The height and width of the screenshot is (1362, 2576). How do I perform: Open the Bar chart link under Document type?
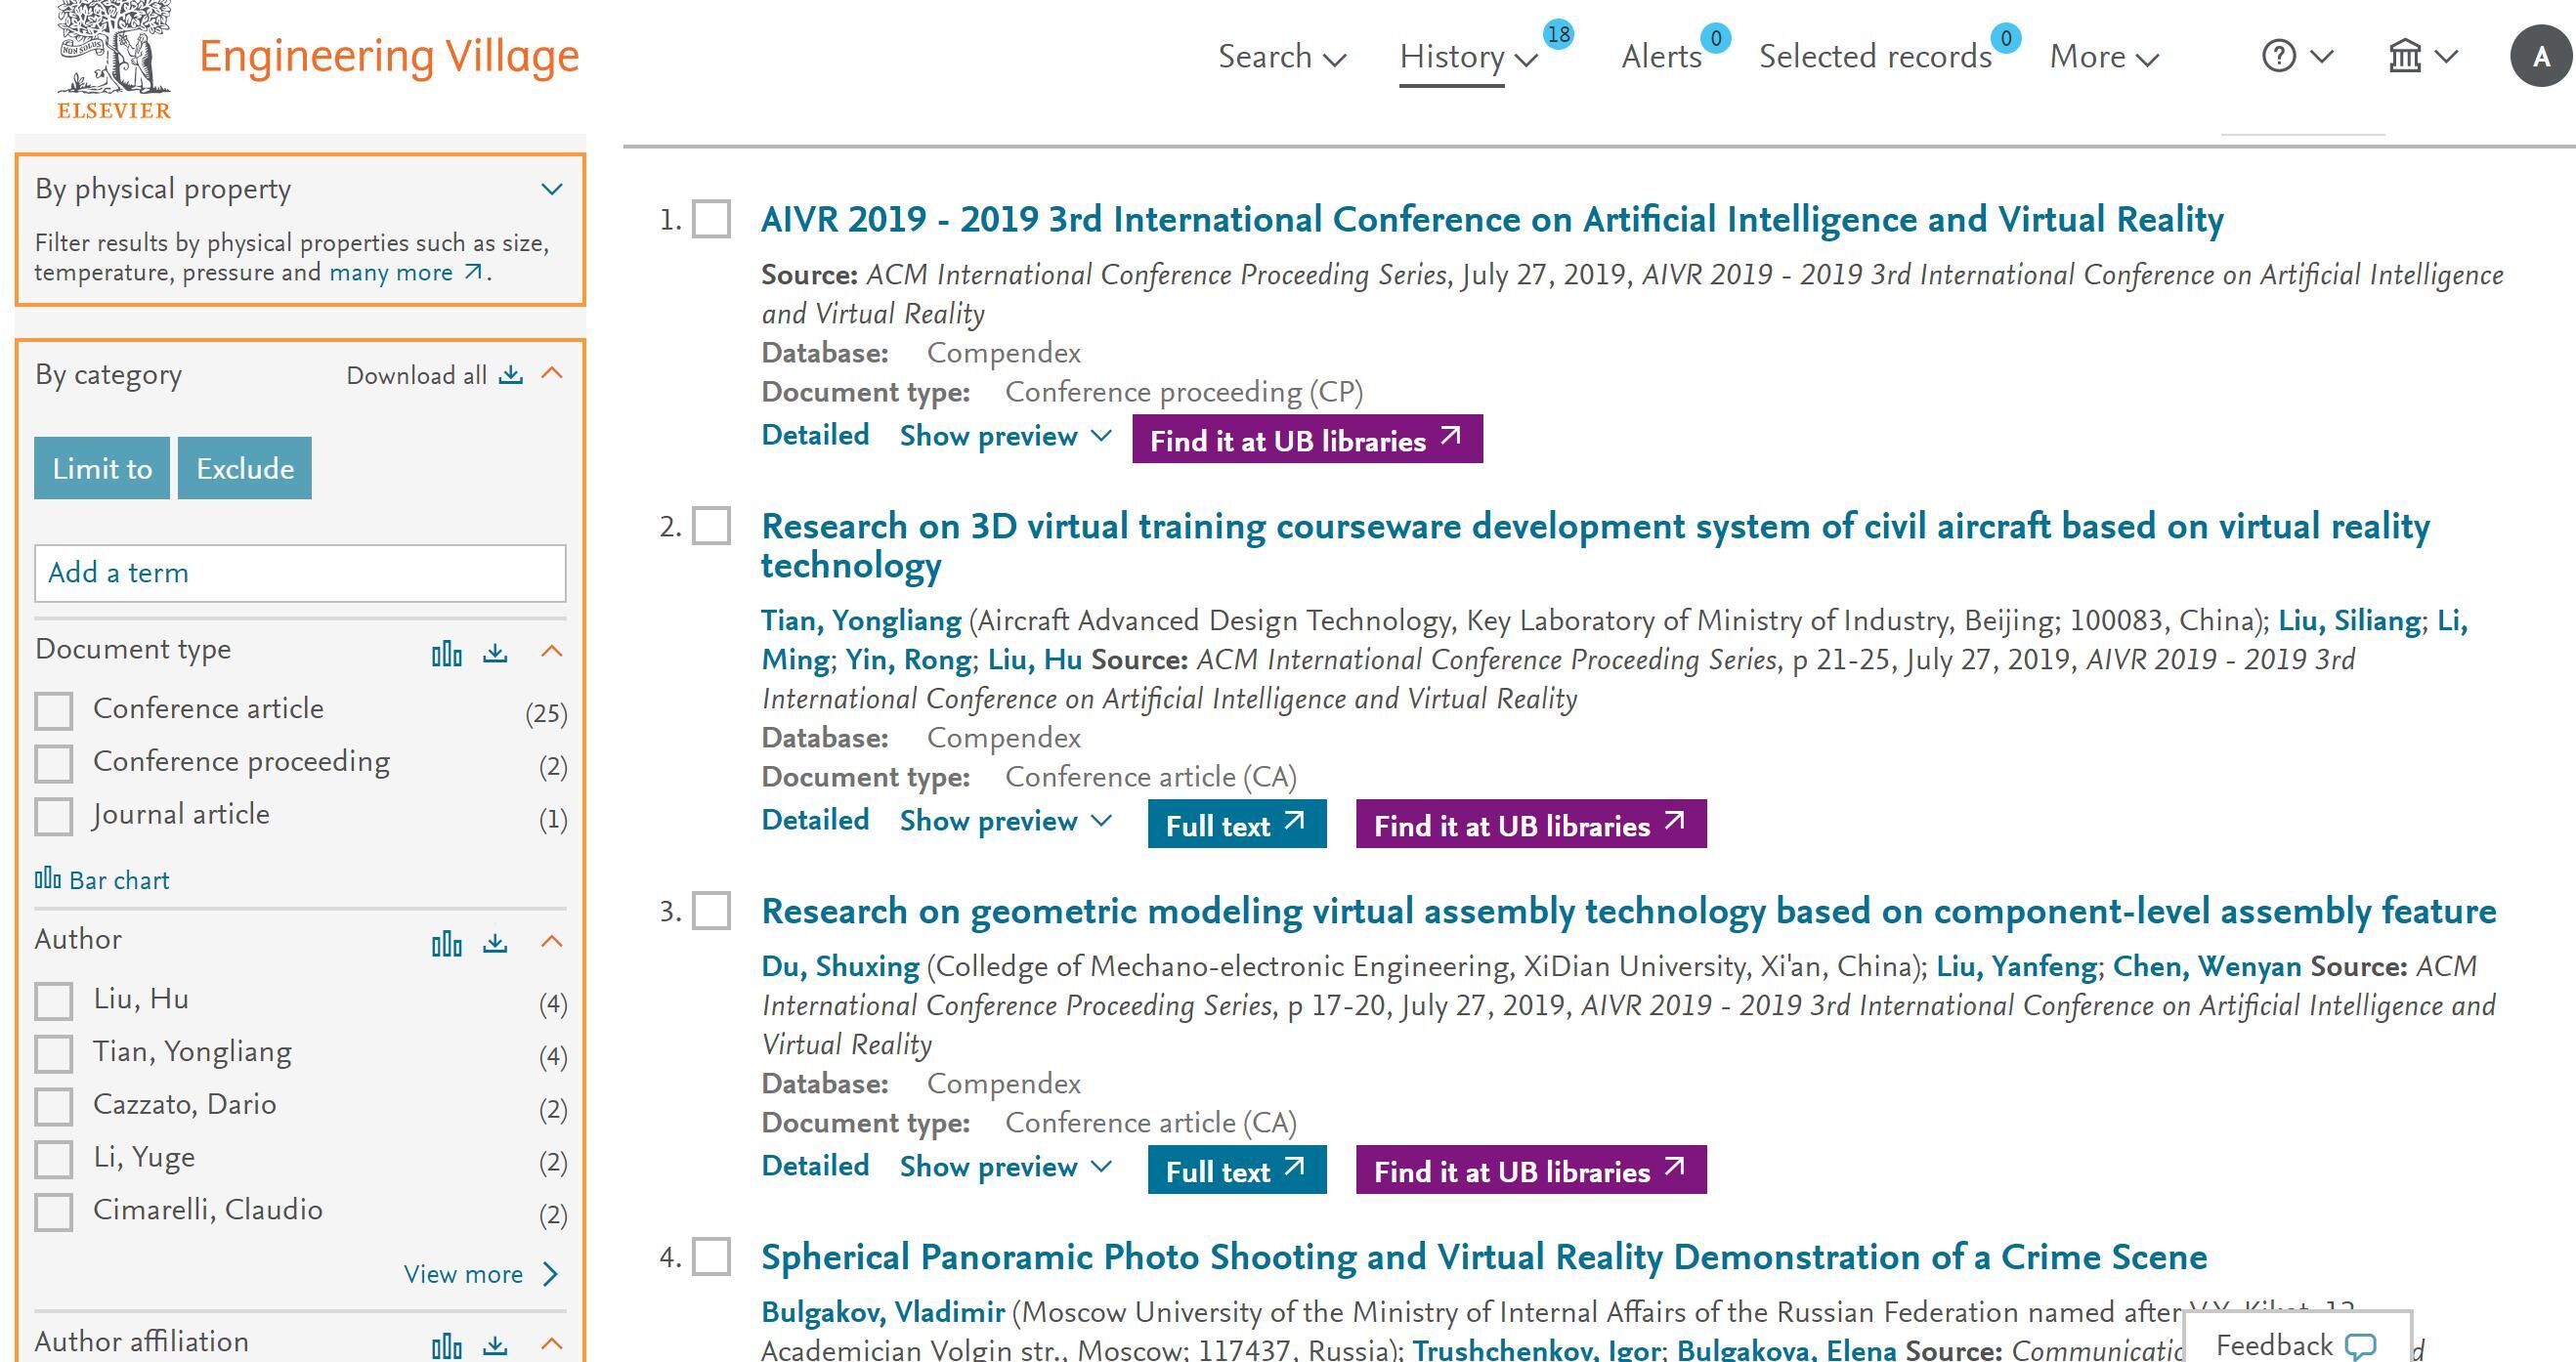tap(102, 880)
